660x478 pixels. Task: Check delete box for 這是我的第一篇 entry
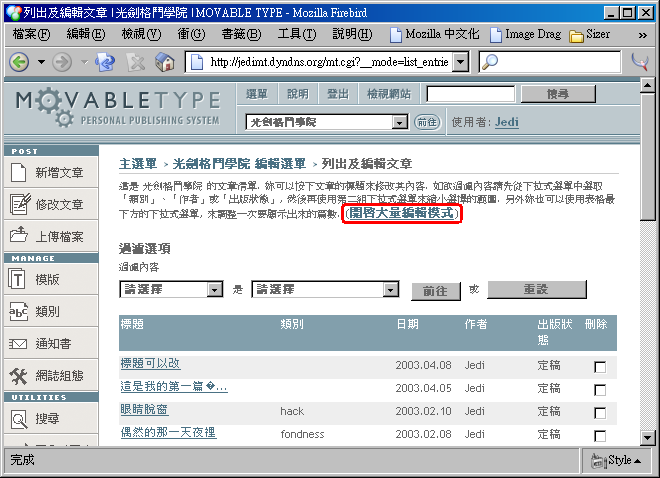click(x=600, y=390)
